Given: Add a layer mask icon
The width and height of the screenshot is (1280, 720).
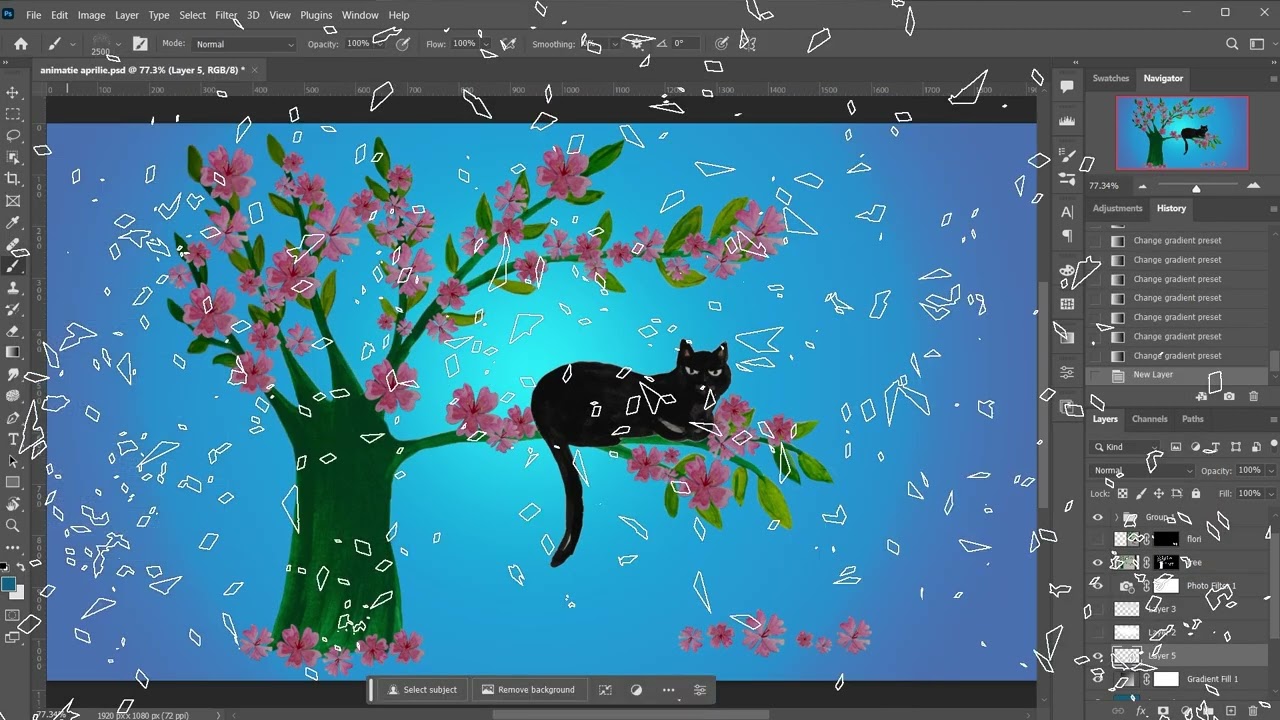Looking at the screenshot, I should pyautogui.click(x=1163, y=711).
